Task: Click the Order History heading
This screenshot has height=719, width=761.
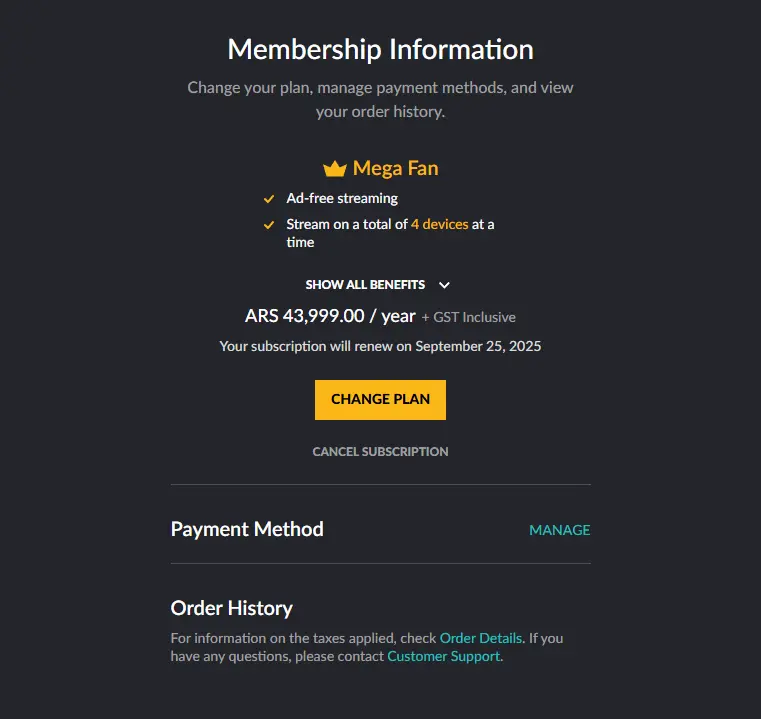Action: [232, 608]
